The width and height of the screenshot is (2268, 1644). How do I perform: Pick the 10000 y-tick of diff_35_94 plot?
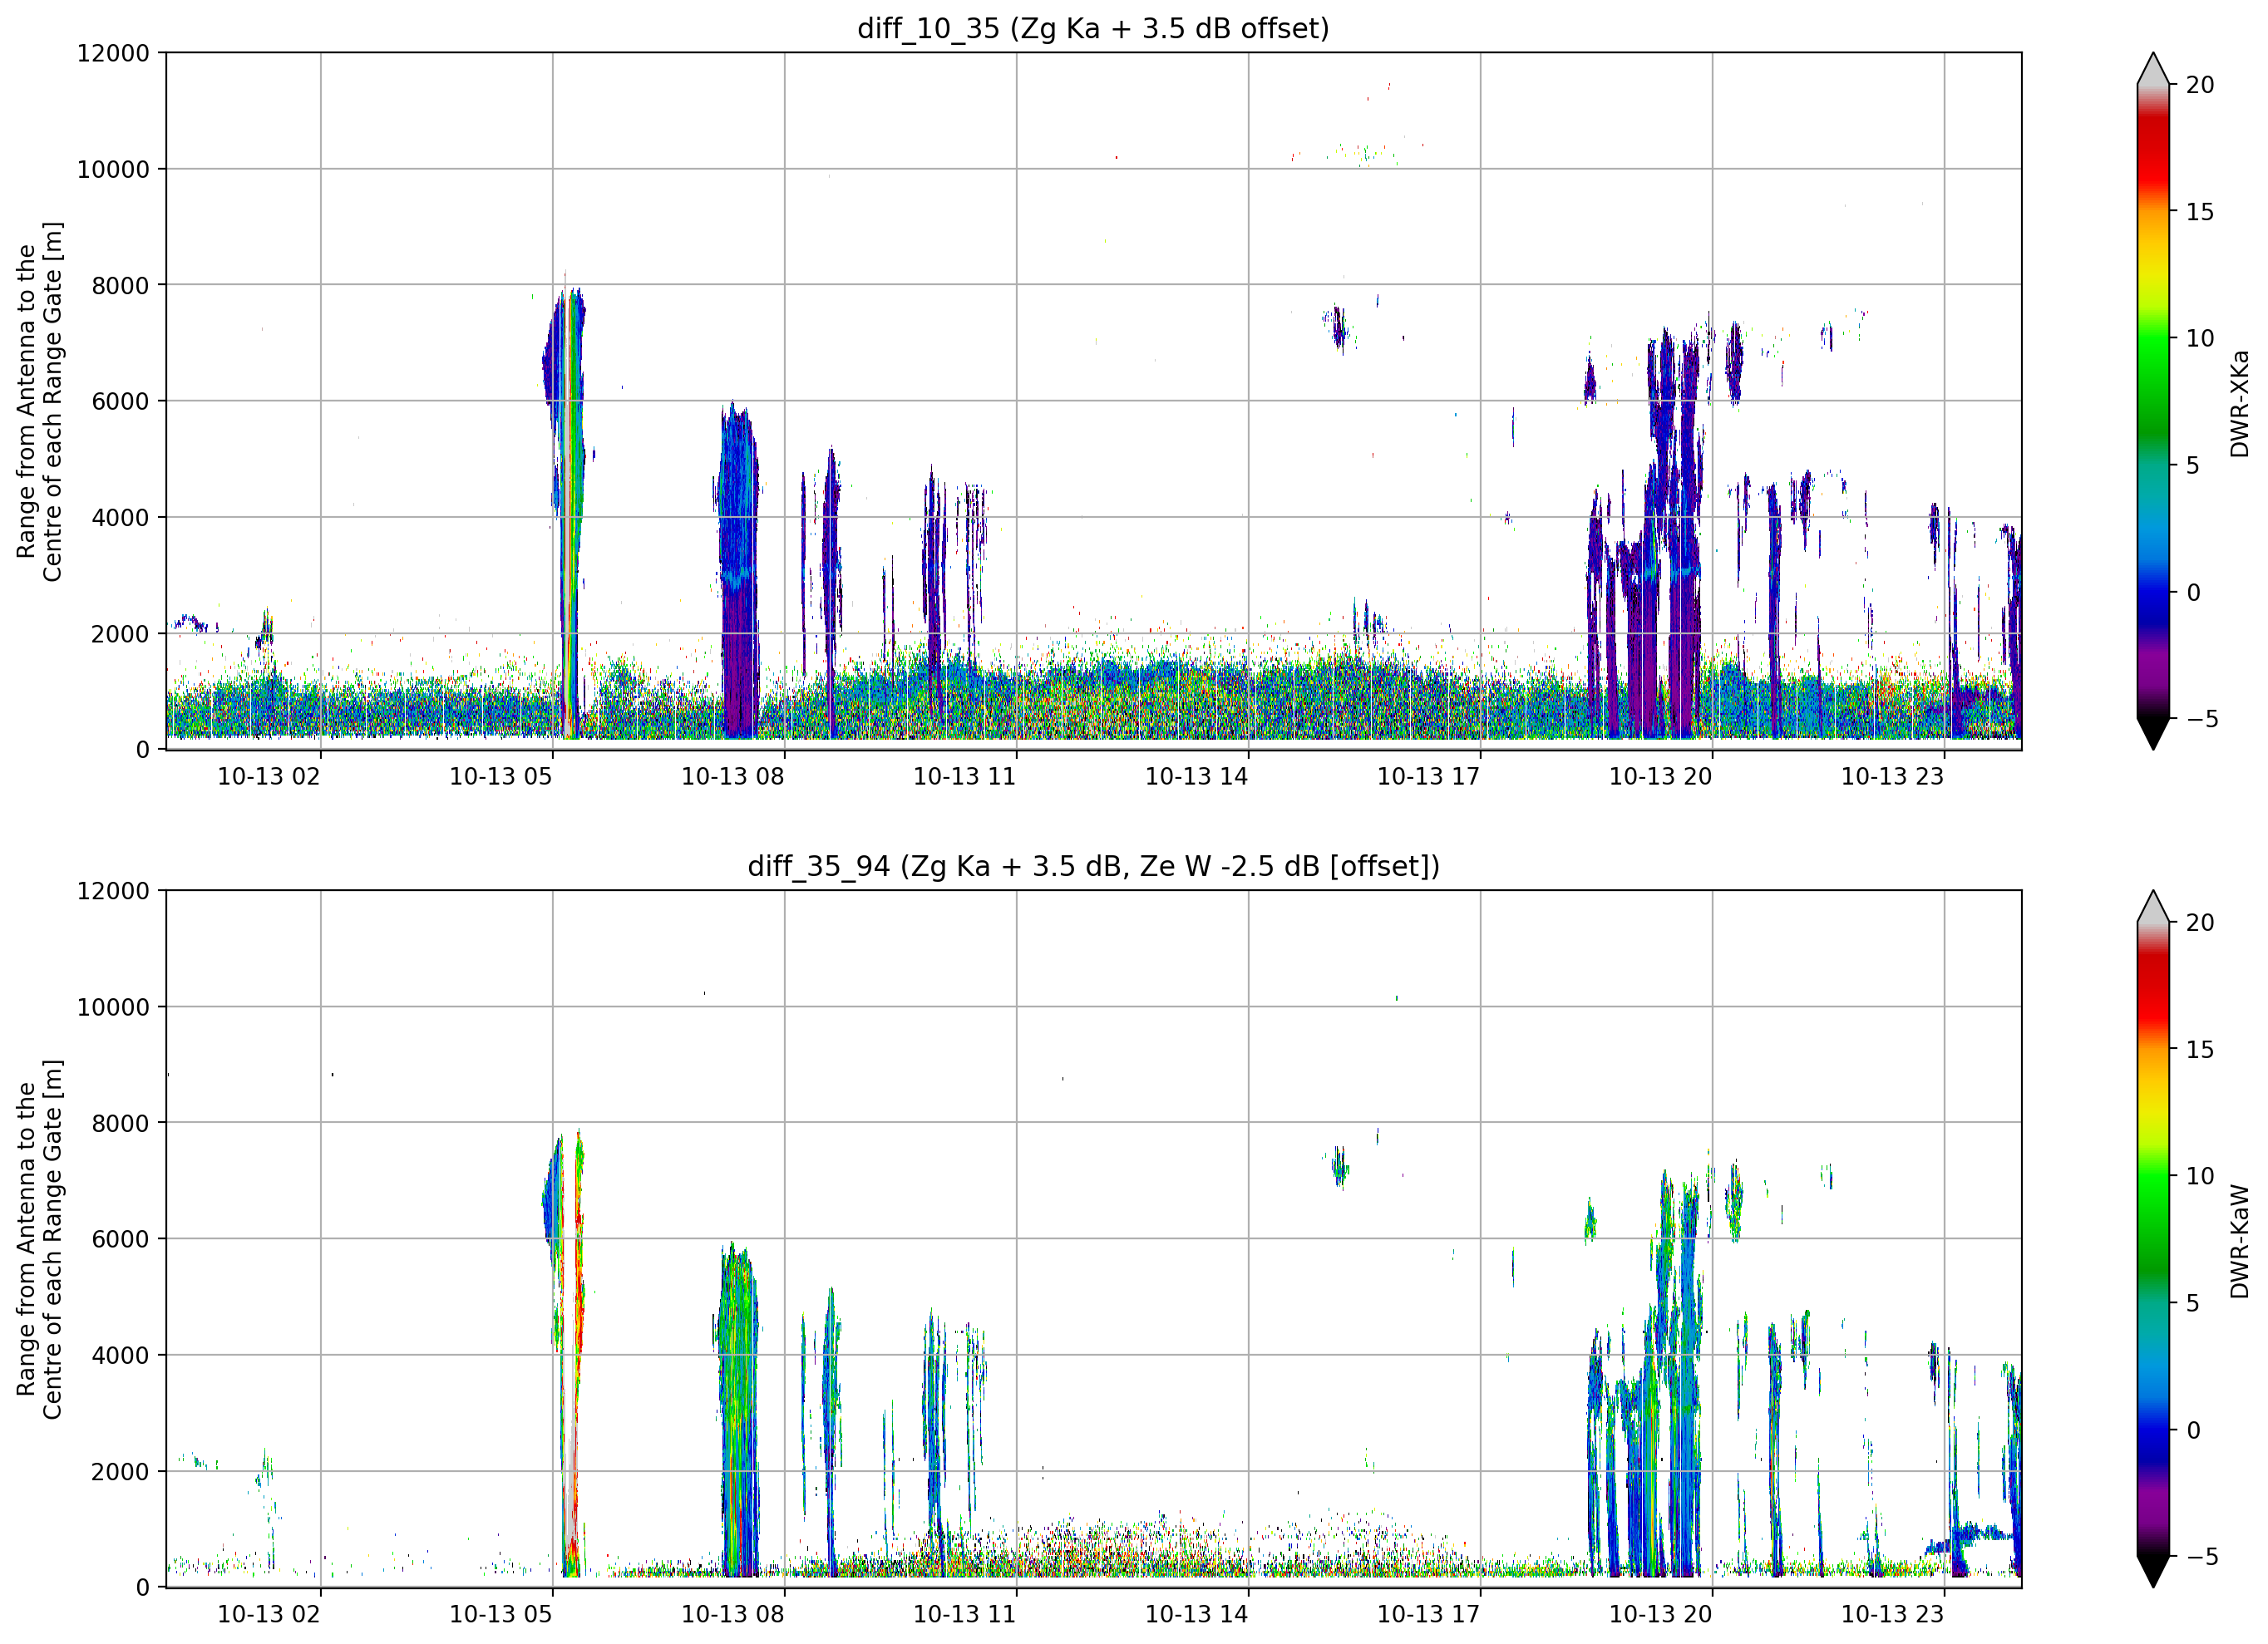click(x=113, y=1007)
